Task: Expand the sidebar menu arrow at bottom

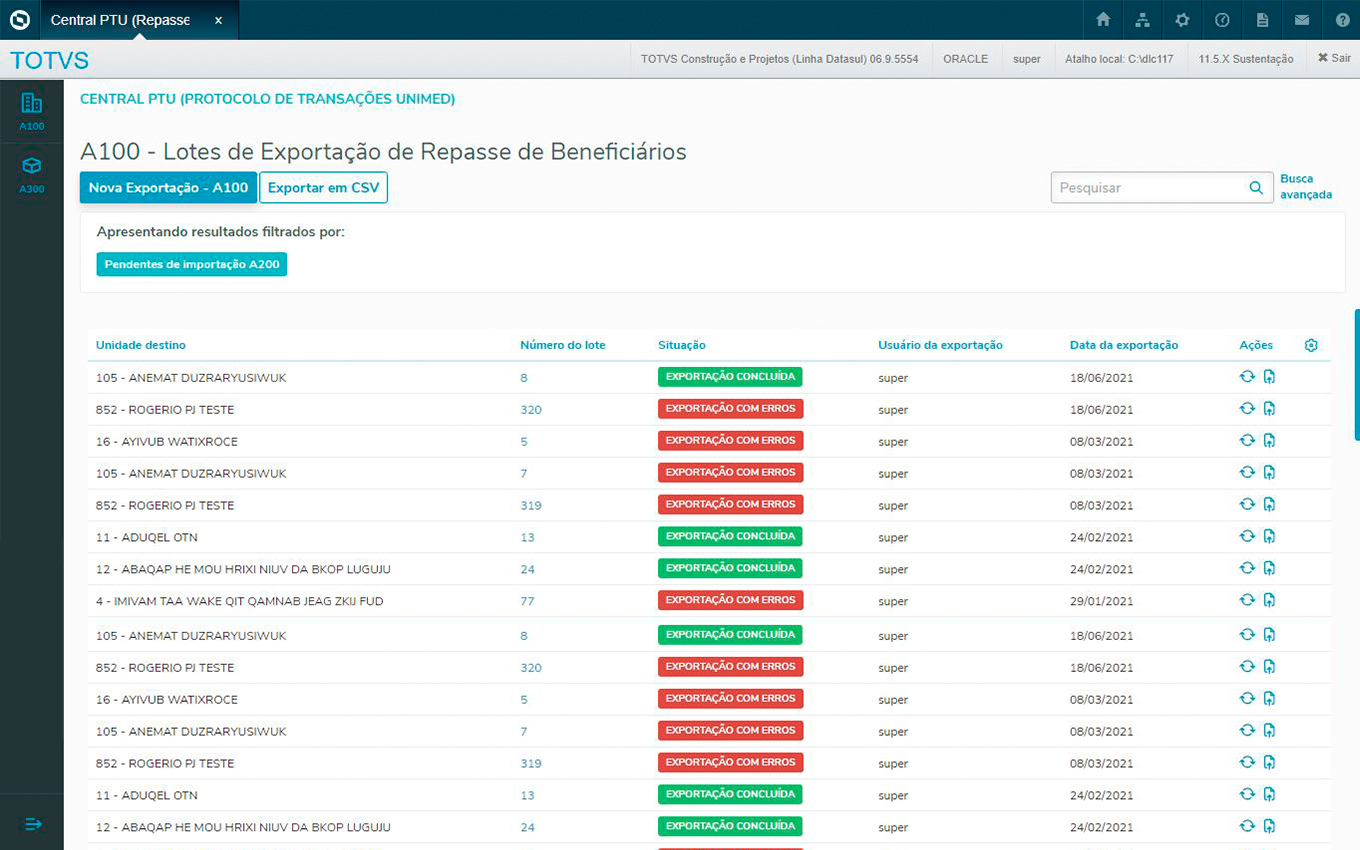Action: pyautogui.click(x=32, y=824)
